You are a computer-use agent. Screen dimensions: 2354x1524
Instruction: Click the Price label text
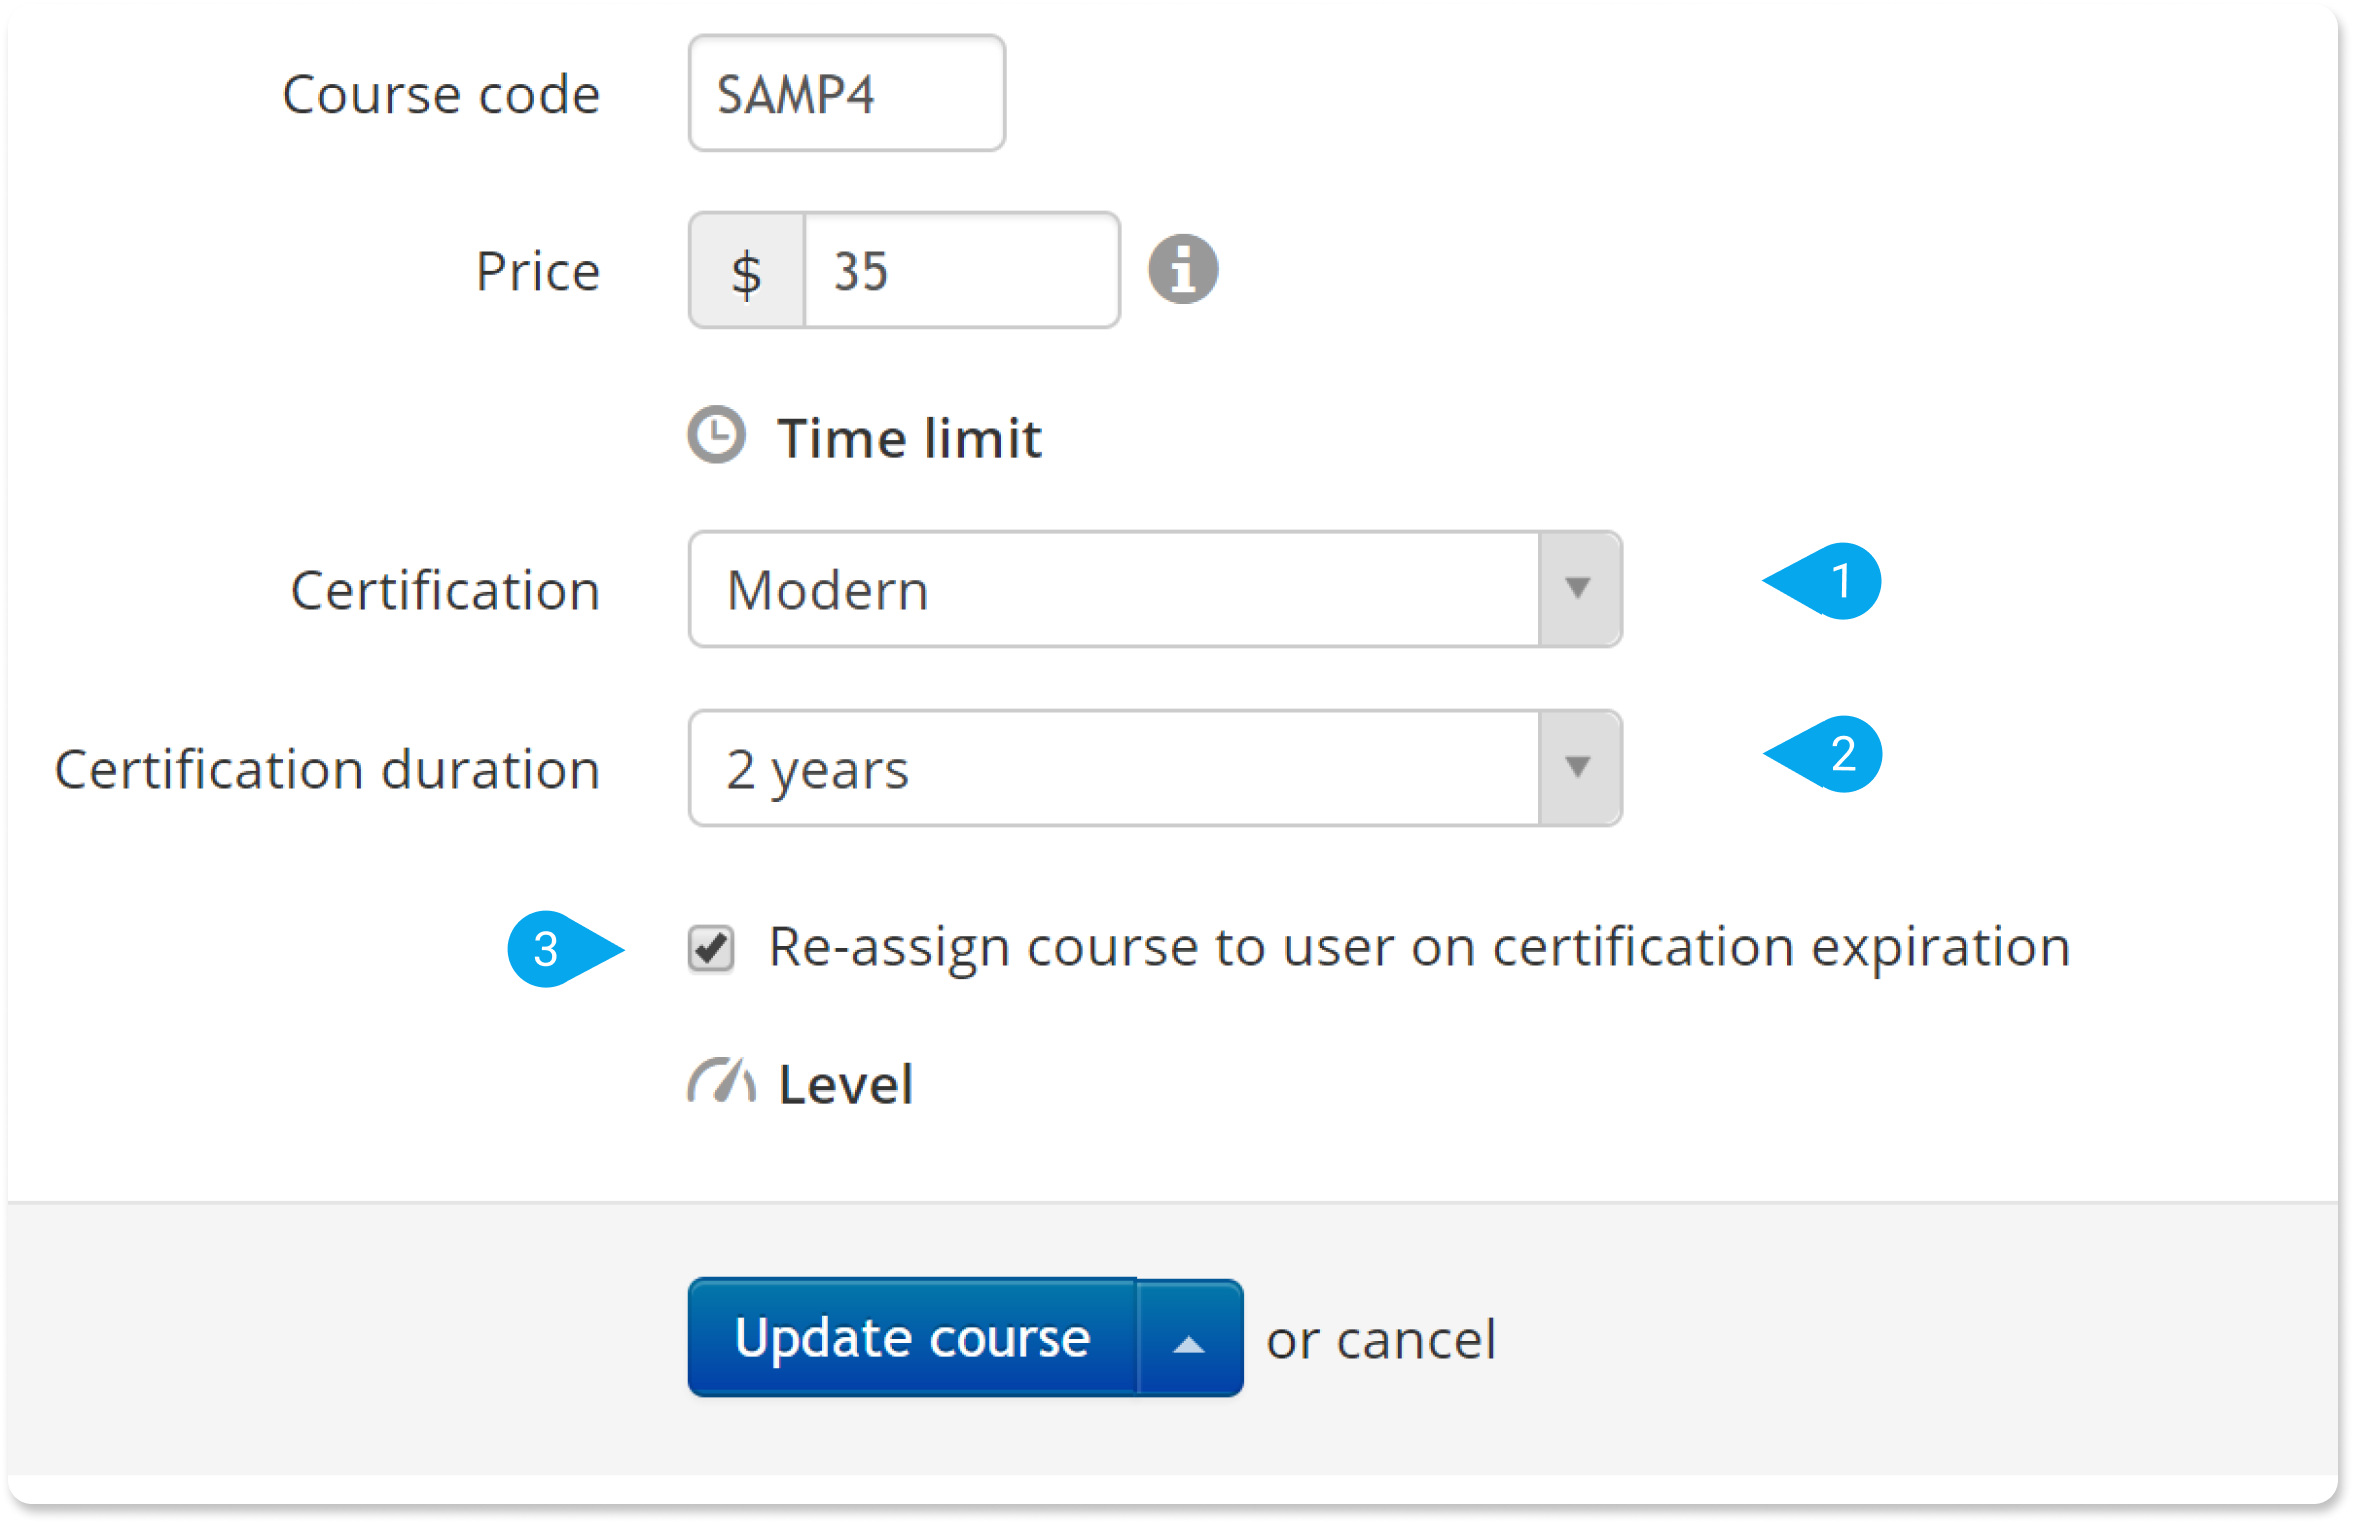(x=538, y=271)
